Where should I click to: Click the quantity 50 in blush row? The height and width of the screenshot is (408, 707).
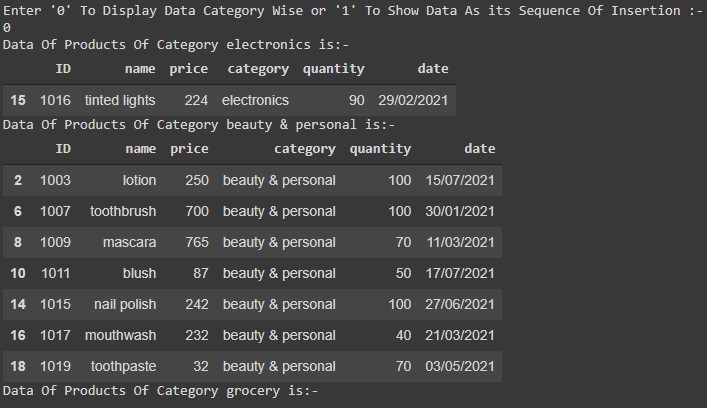point(404,273)
